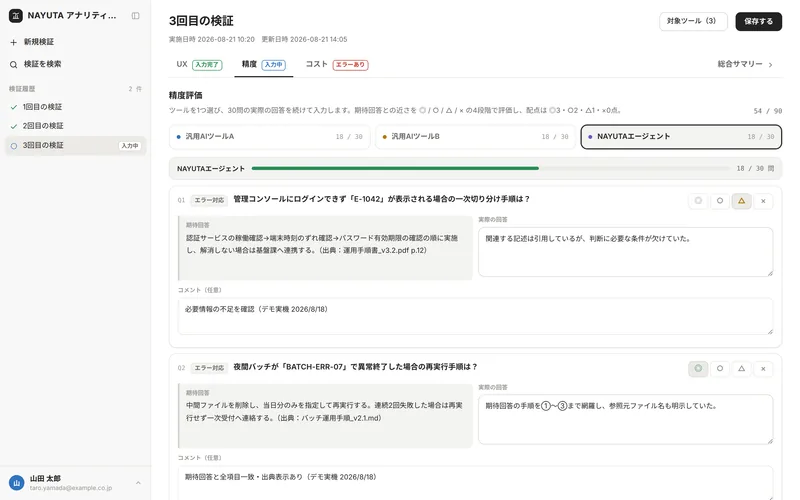Rate question 02 with double circle ◎
The height and width of the screenshot is (500, 800).
pyautogui.click(x=698, y=368)
